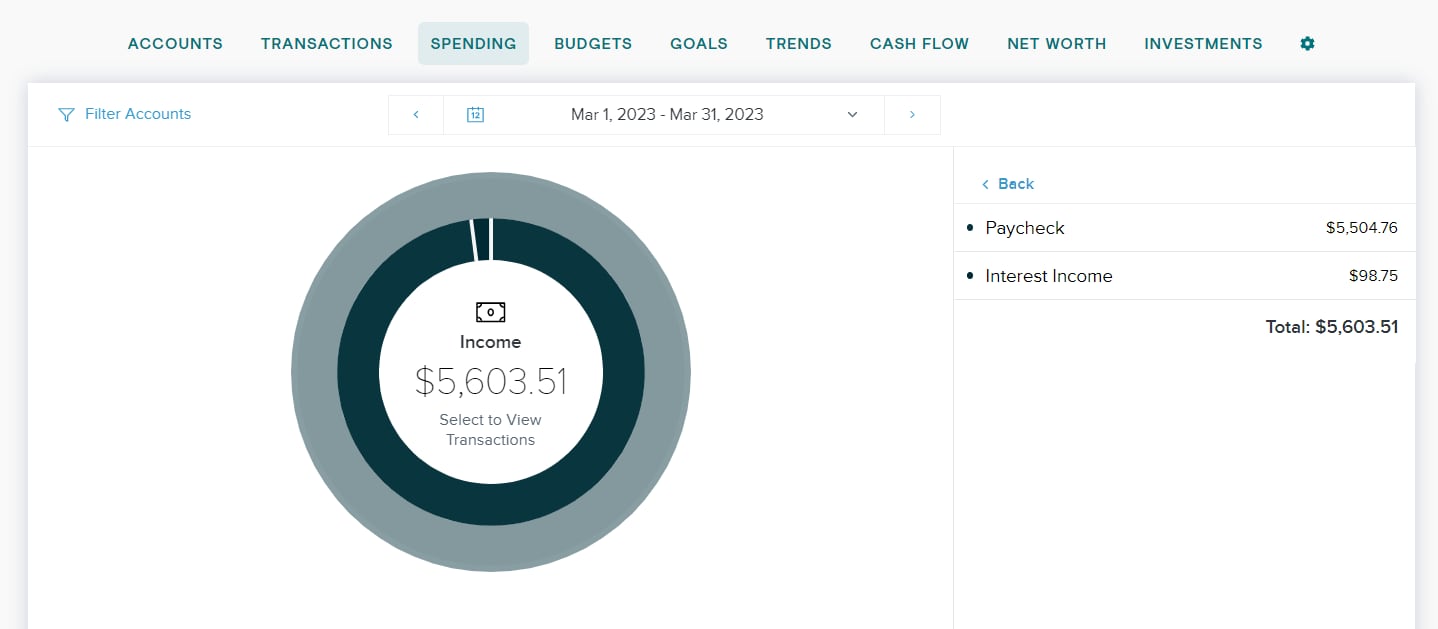Click the $98.75 amount
The image size is (1438, 629).
pos(1374,276)
